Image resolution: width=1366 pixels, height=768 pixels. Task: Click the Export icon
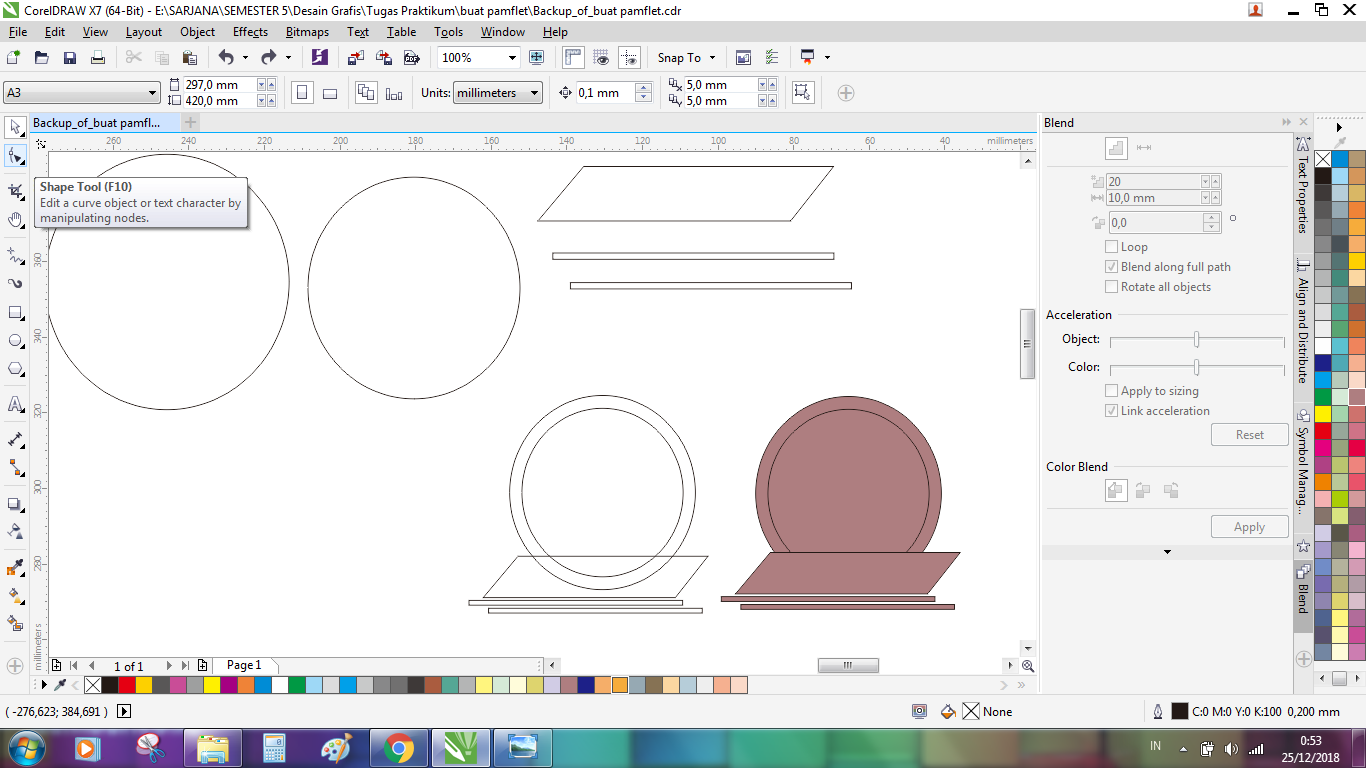[382, 57]
